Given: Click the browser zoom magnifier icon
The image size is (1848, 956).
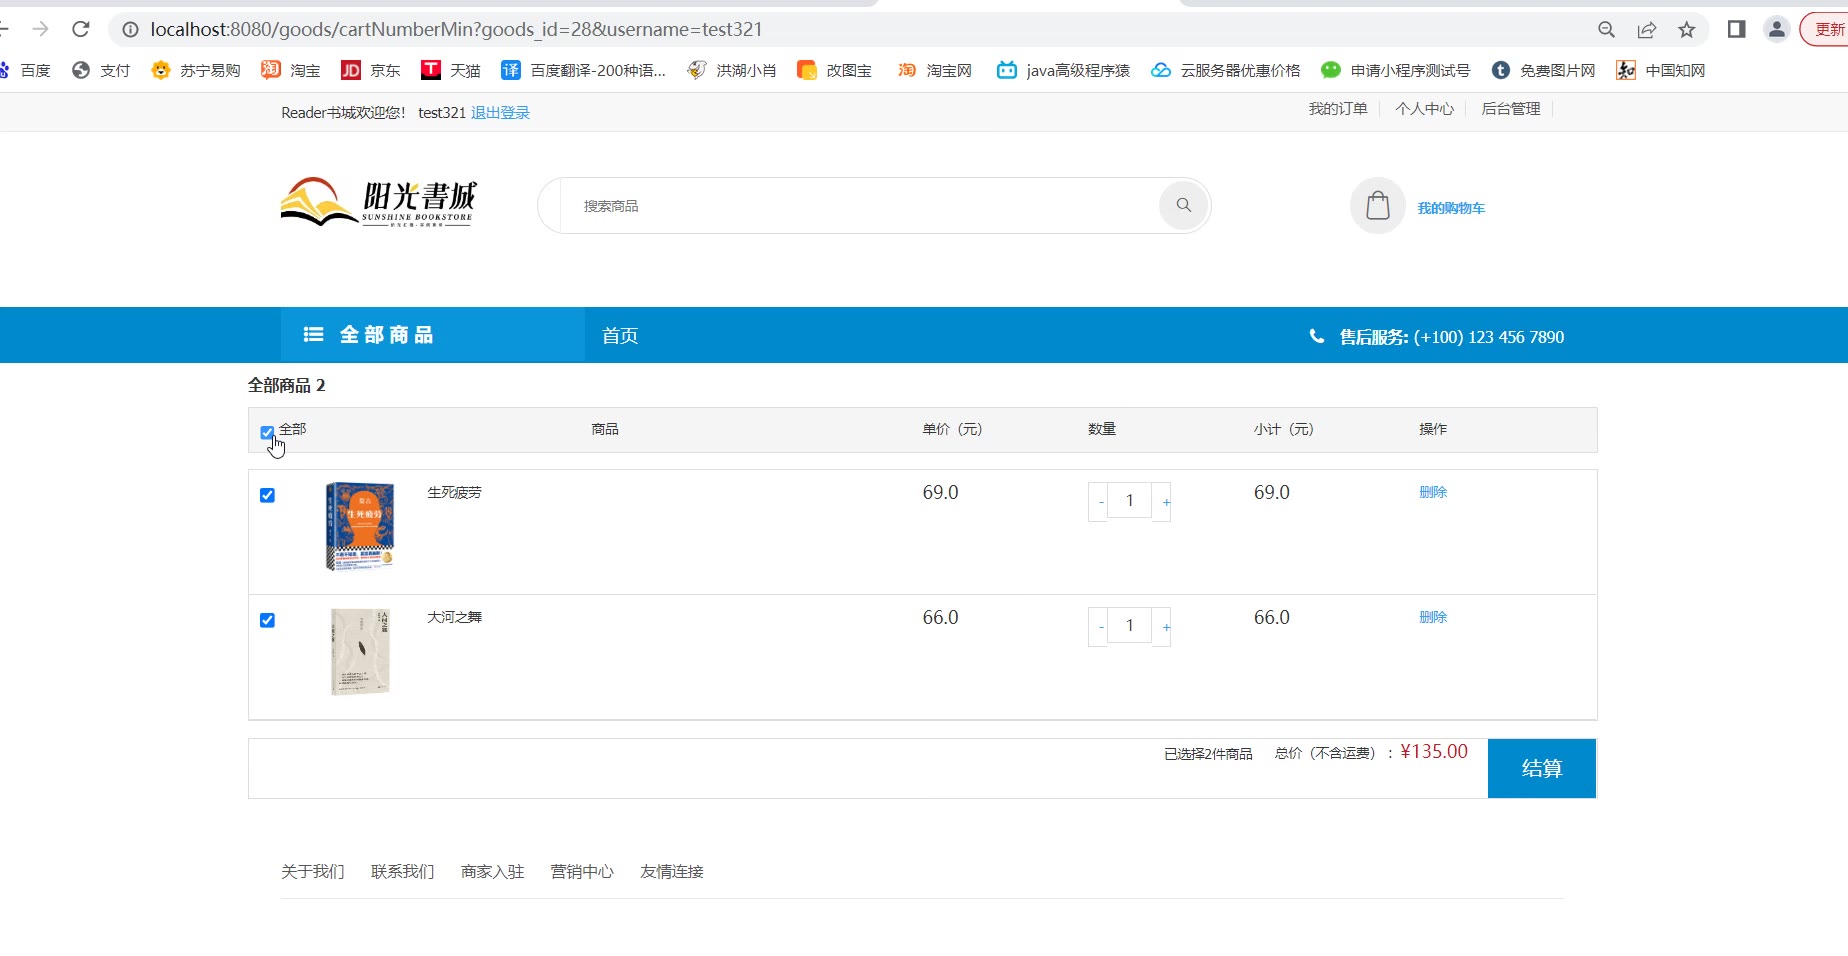Looking at the screenshot, I should (1606, 30).
